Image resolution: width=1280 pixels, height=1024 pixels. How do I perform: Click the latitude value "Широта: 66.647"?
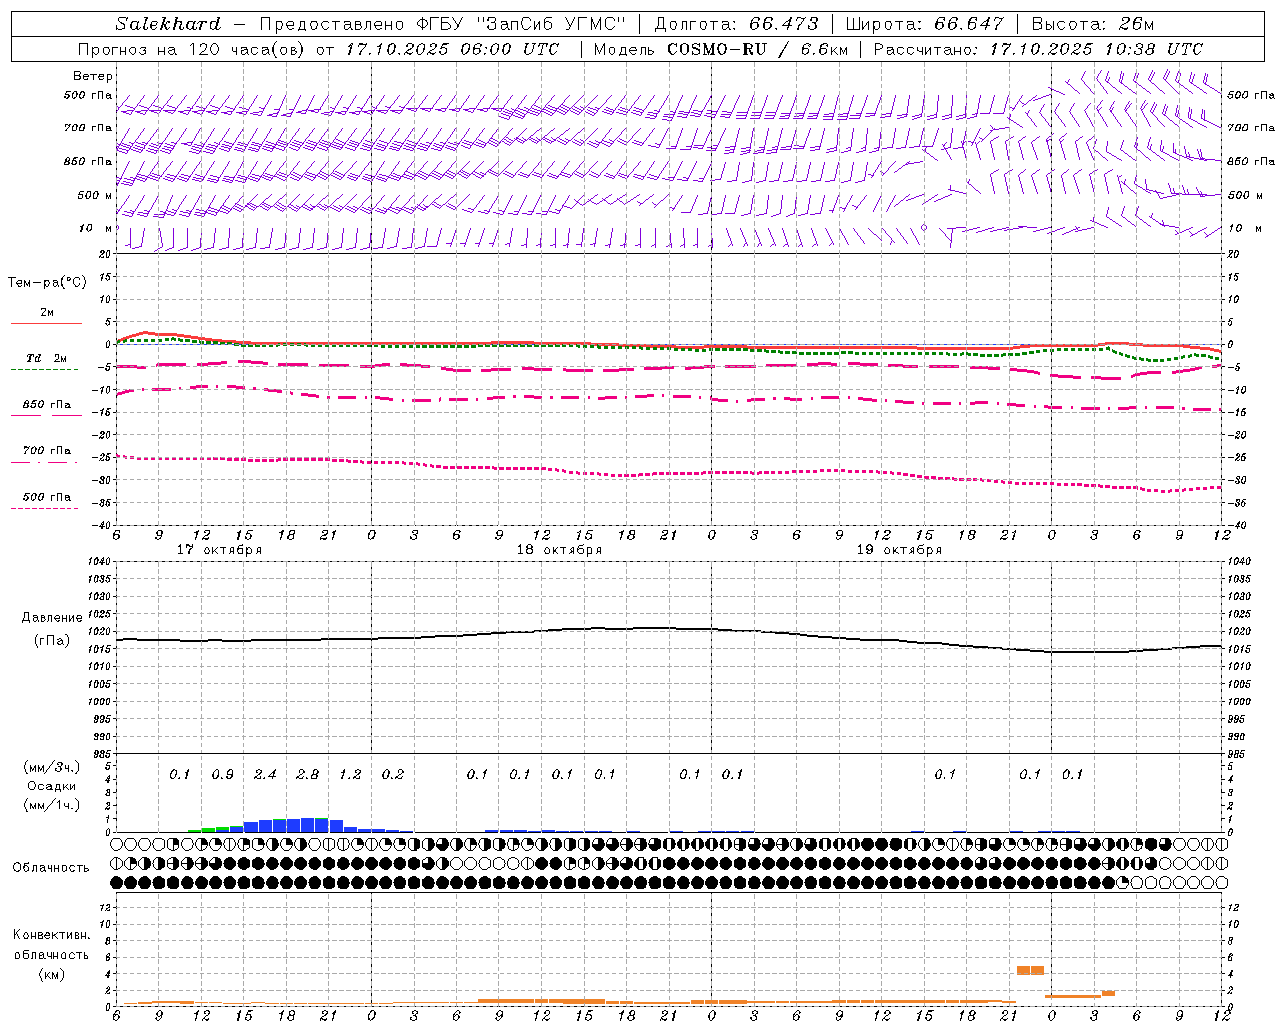pyautogui.click(x=924, y=24)
